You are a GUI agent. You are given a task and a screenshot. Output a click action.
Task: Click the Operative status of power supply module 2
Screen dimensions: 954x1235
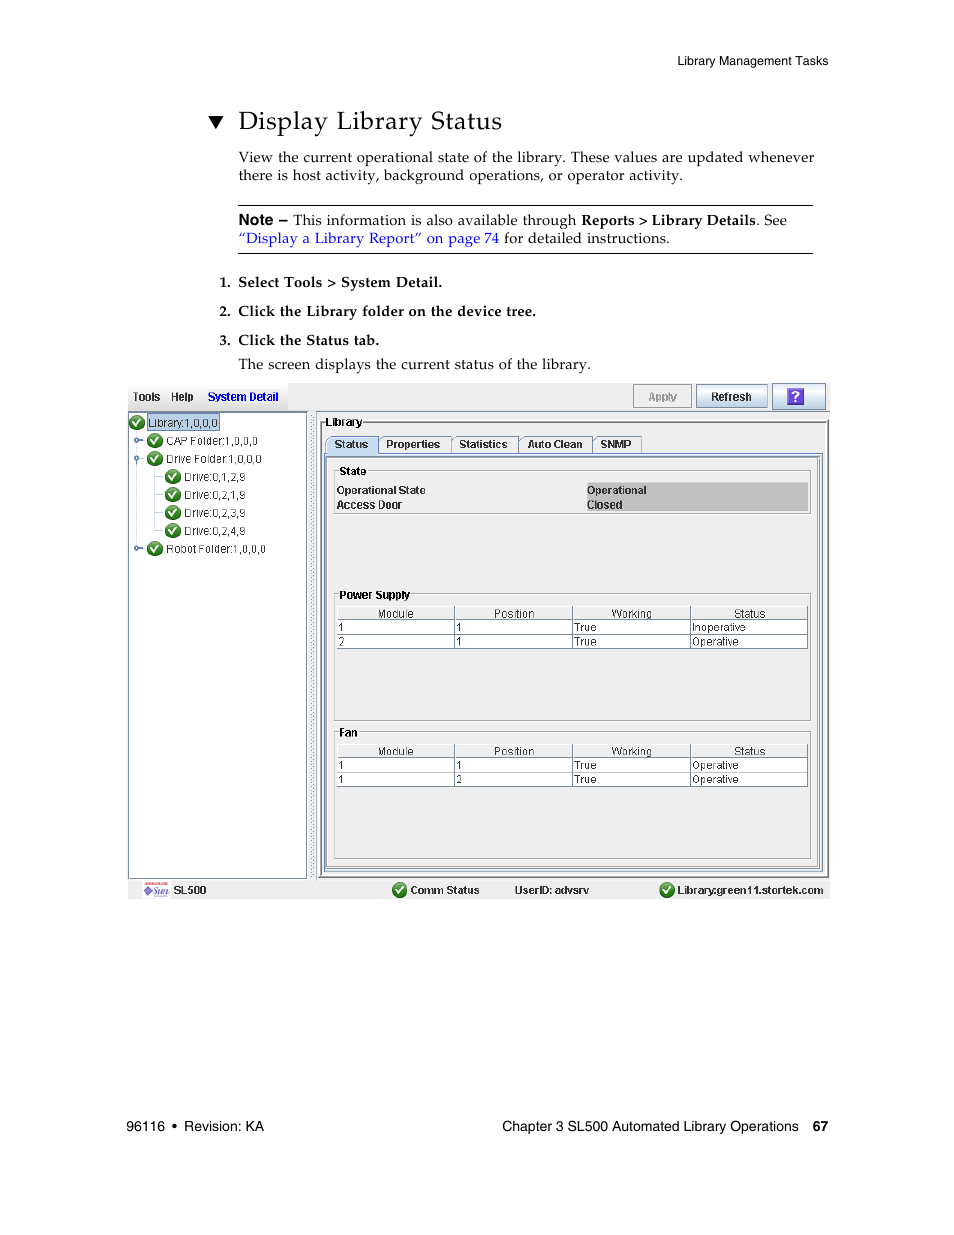[x=750, y=642]
